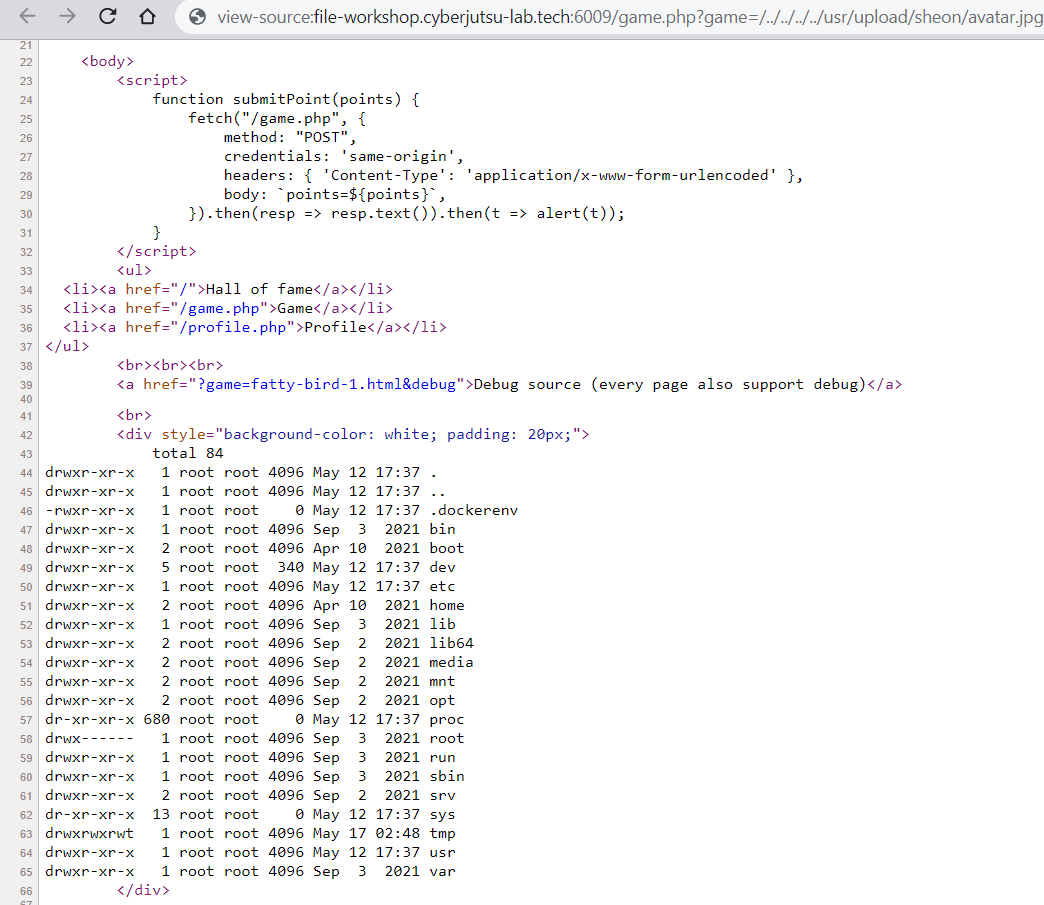This screenshot has width=1044, height=905.
Task: Click the browser forward arrow
Action: (67, 16)
